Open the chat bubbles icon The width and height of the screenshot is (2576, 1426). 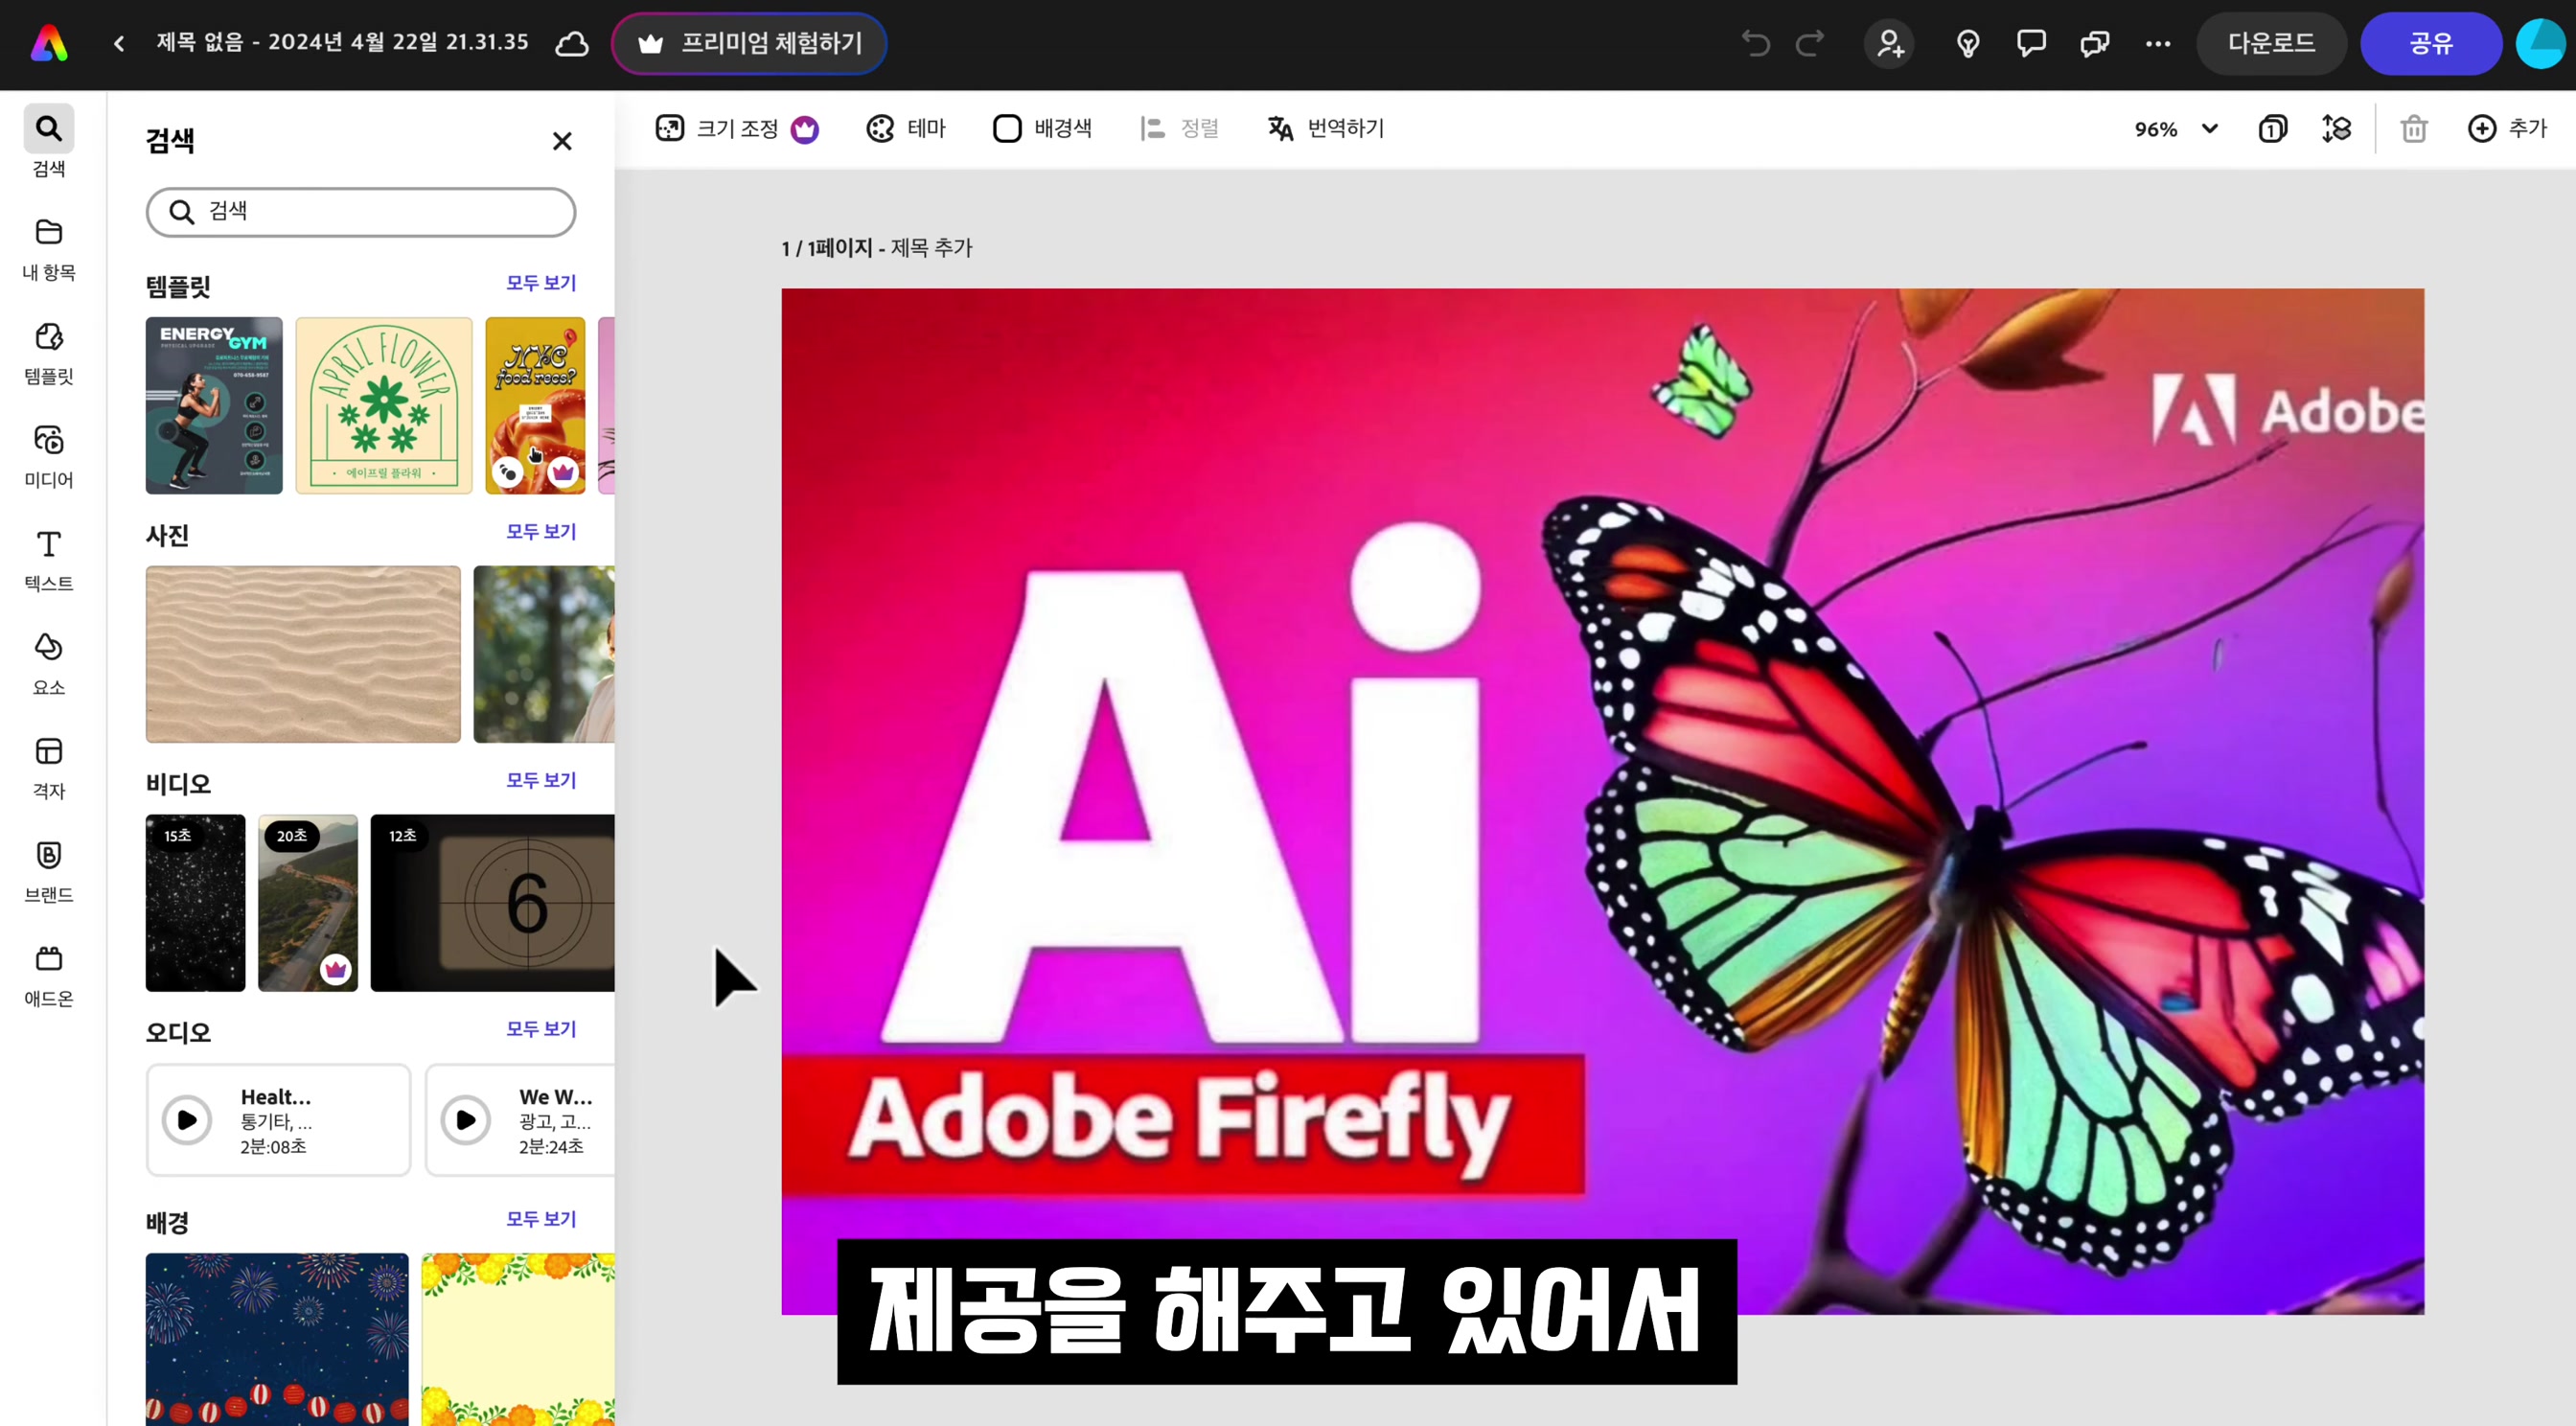point(2095,43)
